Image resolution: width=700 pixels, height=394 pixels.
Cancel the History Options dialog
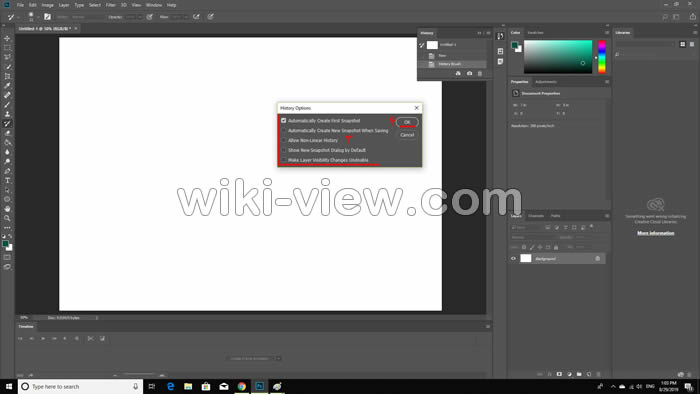[407, 134]
